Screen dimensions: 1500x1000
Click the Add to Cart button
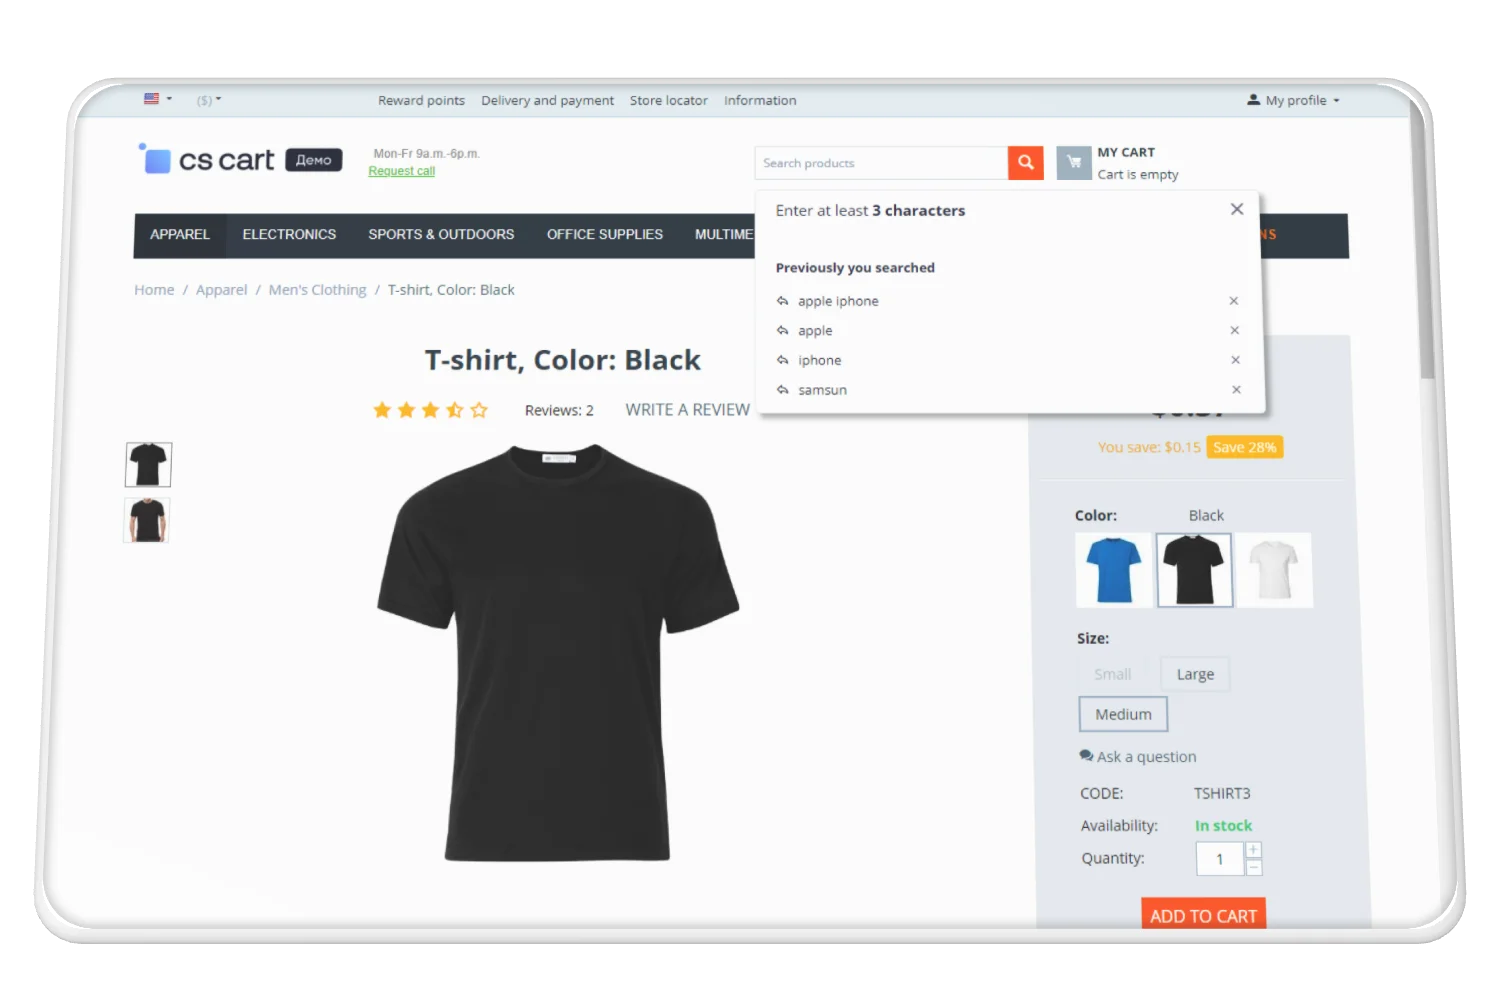tap(1203, 914)
